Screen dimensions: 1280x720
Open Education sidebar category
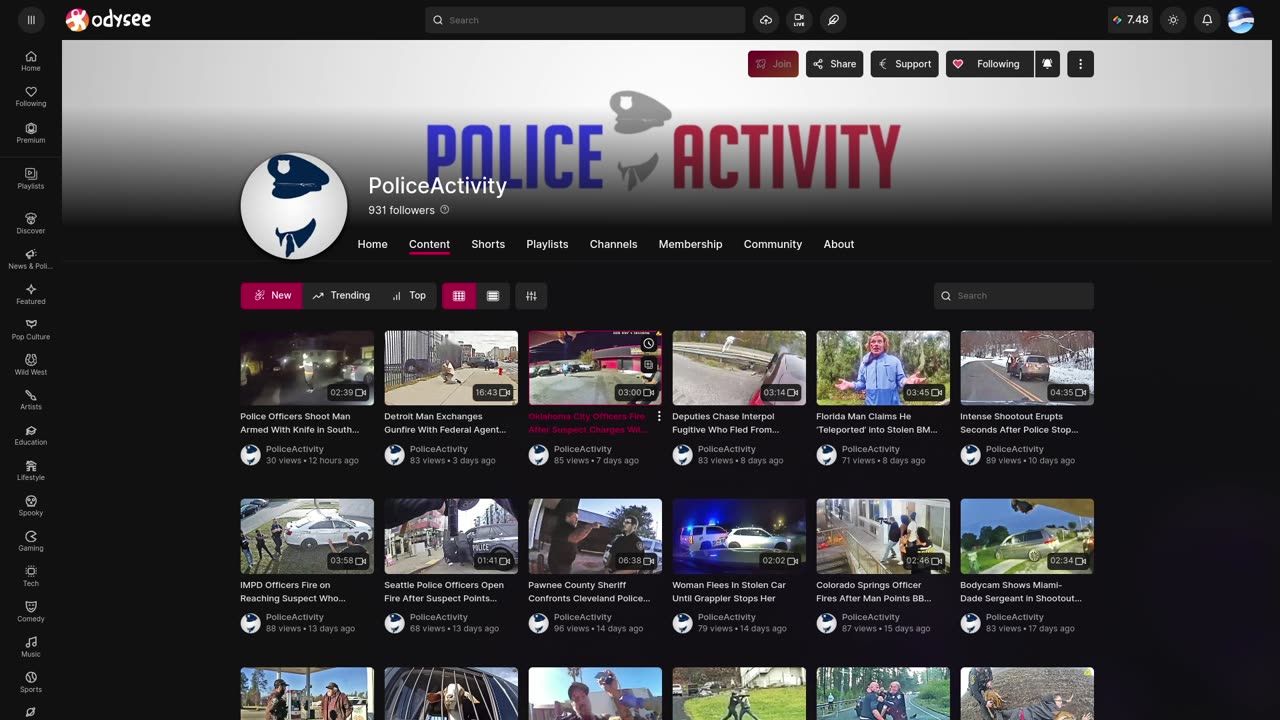coord(31,436)
